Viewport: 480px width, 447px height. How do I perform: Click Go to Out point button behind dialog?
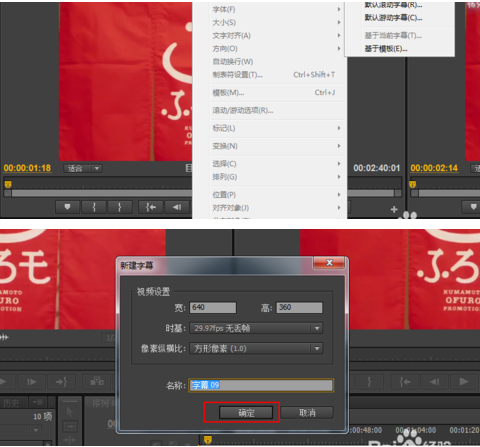coord(61,382)
